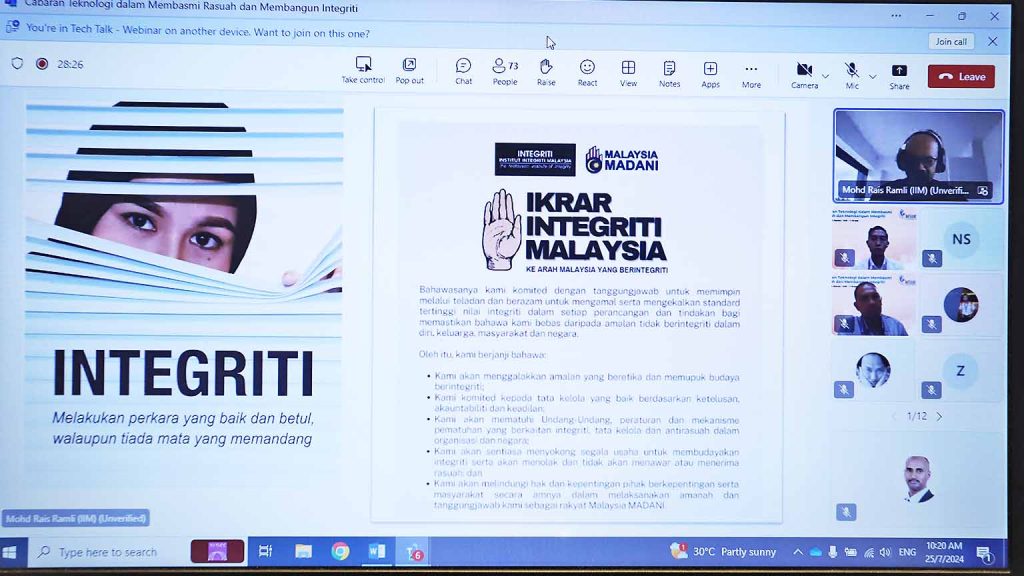The width and height of the screenshot is (1024, 576).
Task: Select Mohd Rais Ramli's video tile
Action: tap(918, 154)
